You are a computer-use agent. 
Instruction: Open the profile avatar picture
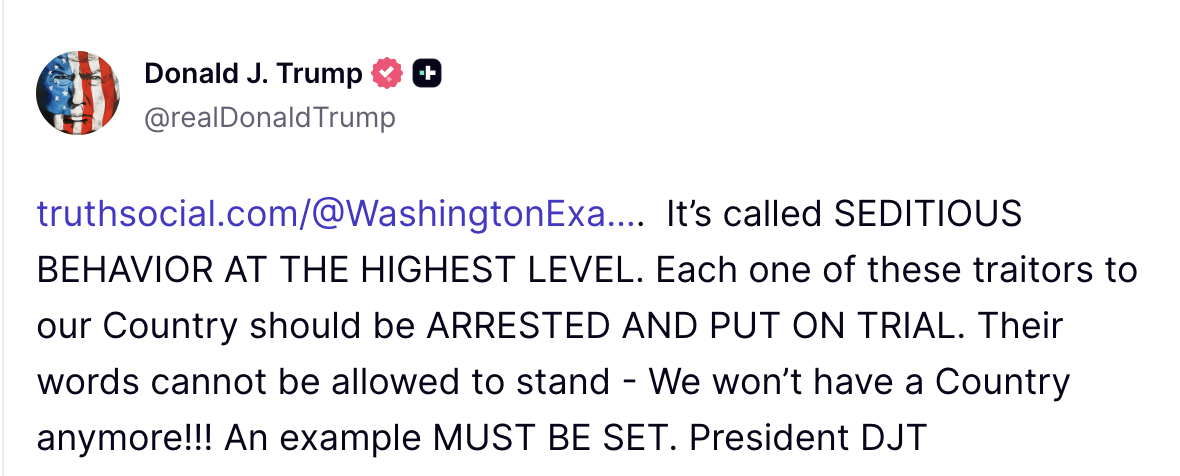[x=79, y=95]
